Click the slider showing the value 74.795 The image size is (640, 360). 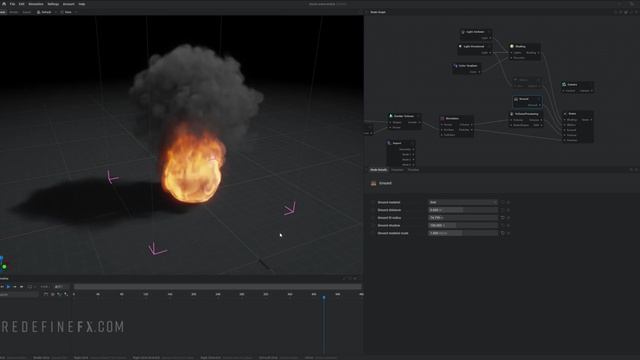[x=463, y=218]
